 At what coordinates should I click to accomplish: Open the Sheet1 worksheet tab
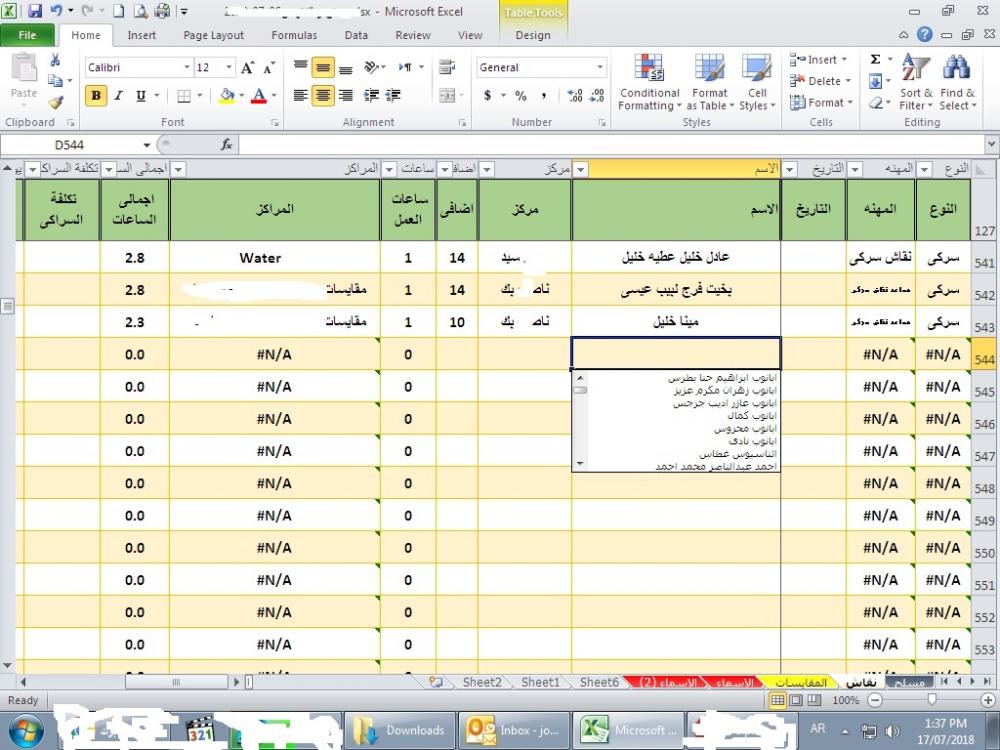540,682
